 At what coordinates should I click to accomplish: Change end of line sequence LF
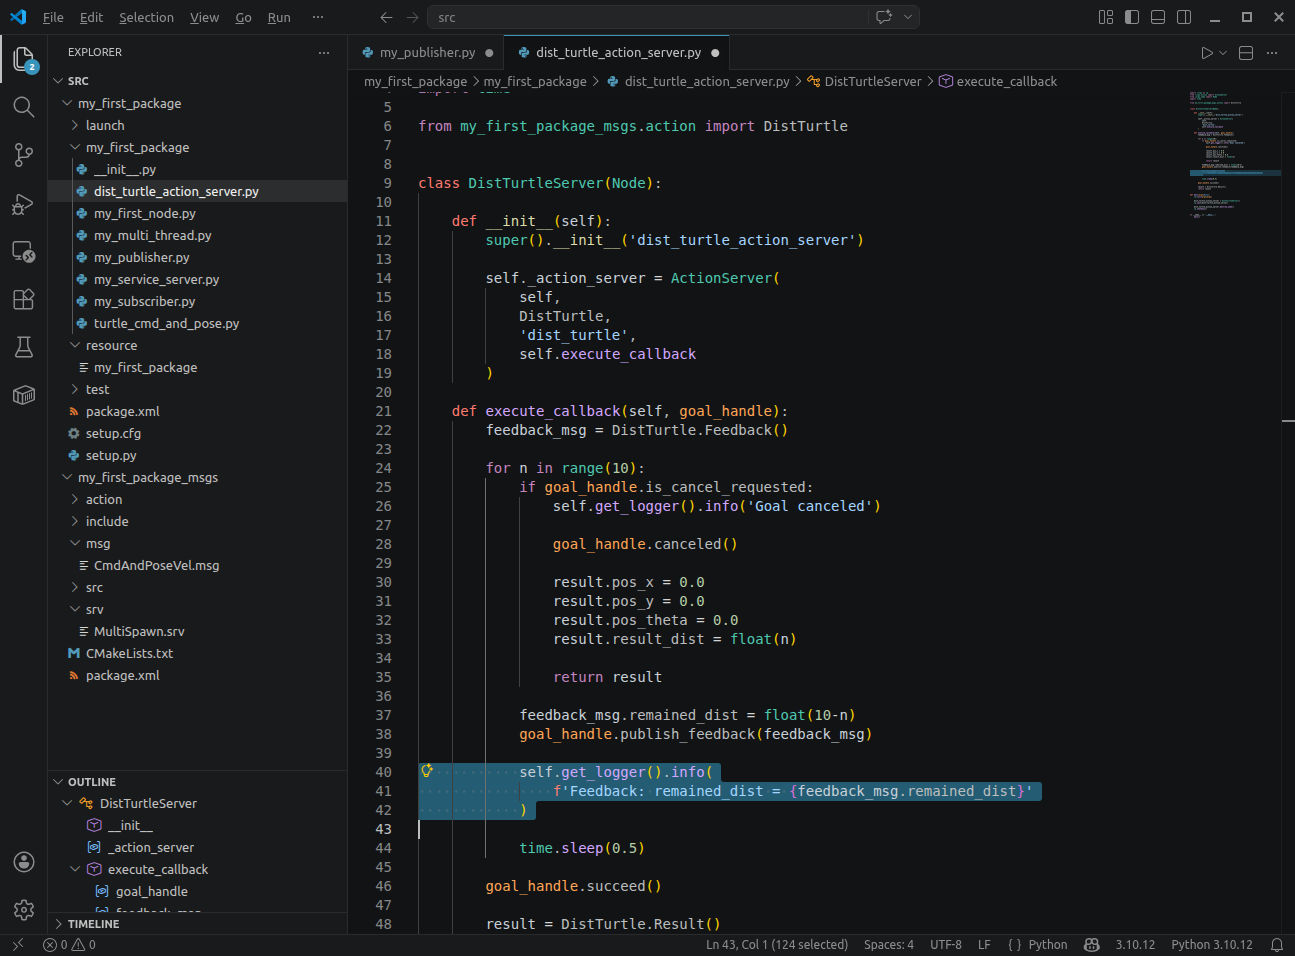984,944
